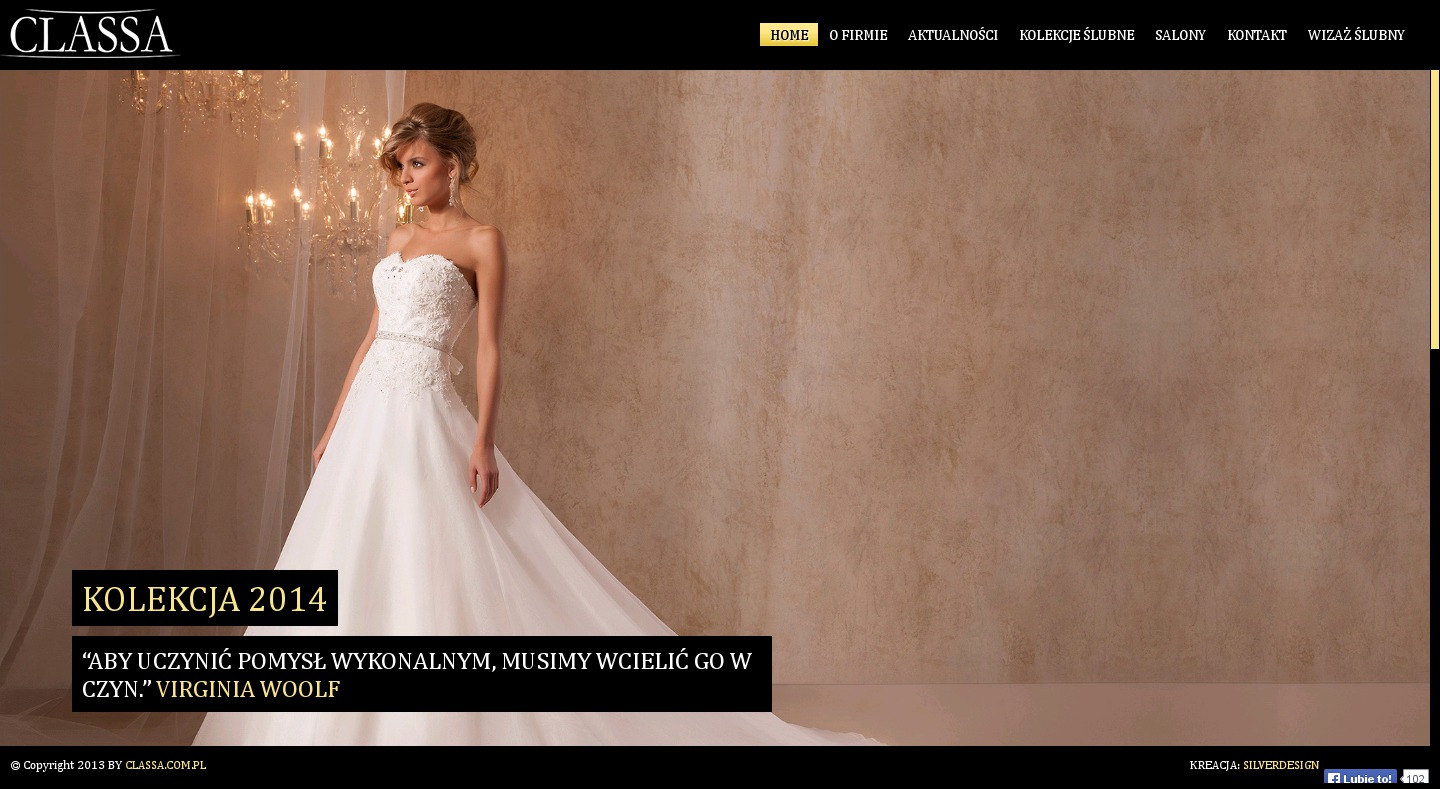
Task: Click the Facebook like count bubble showing 102
Action: point(1415,778)
